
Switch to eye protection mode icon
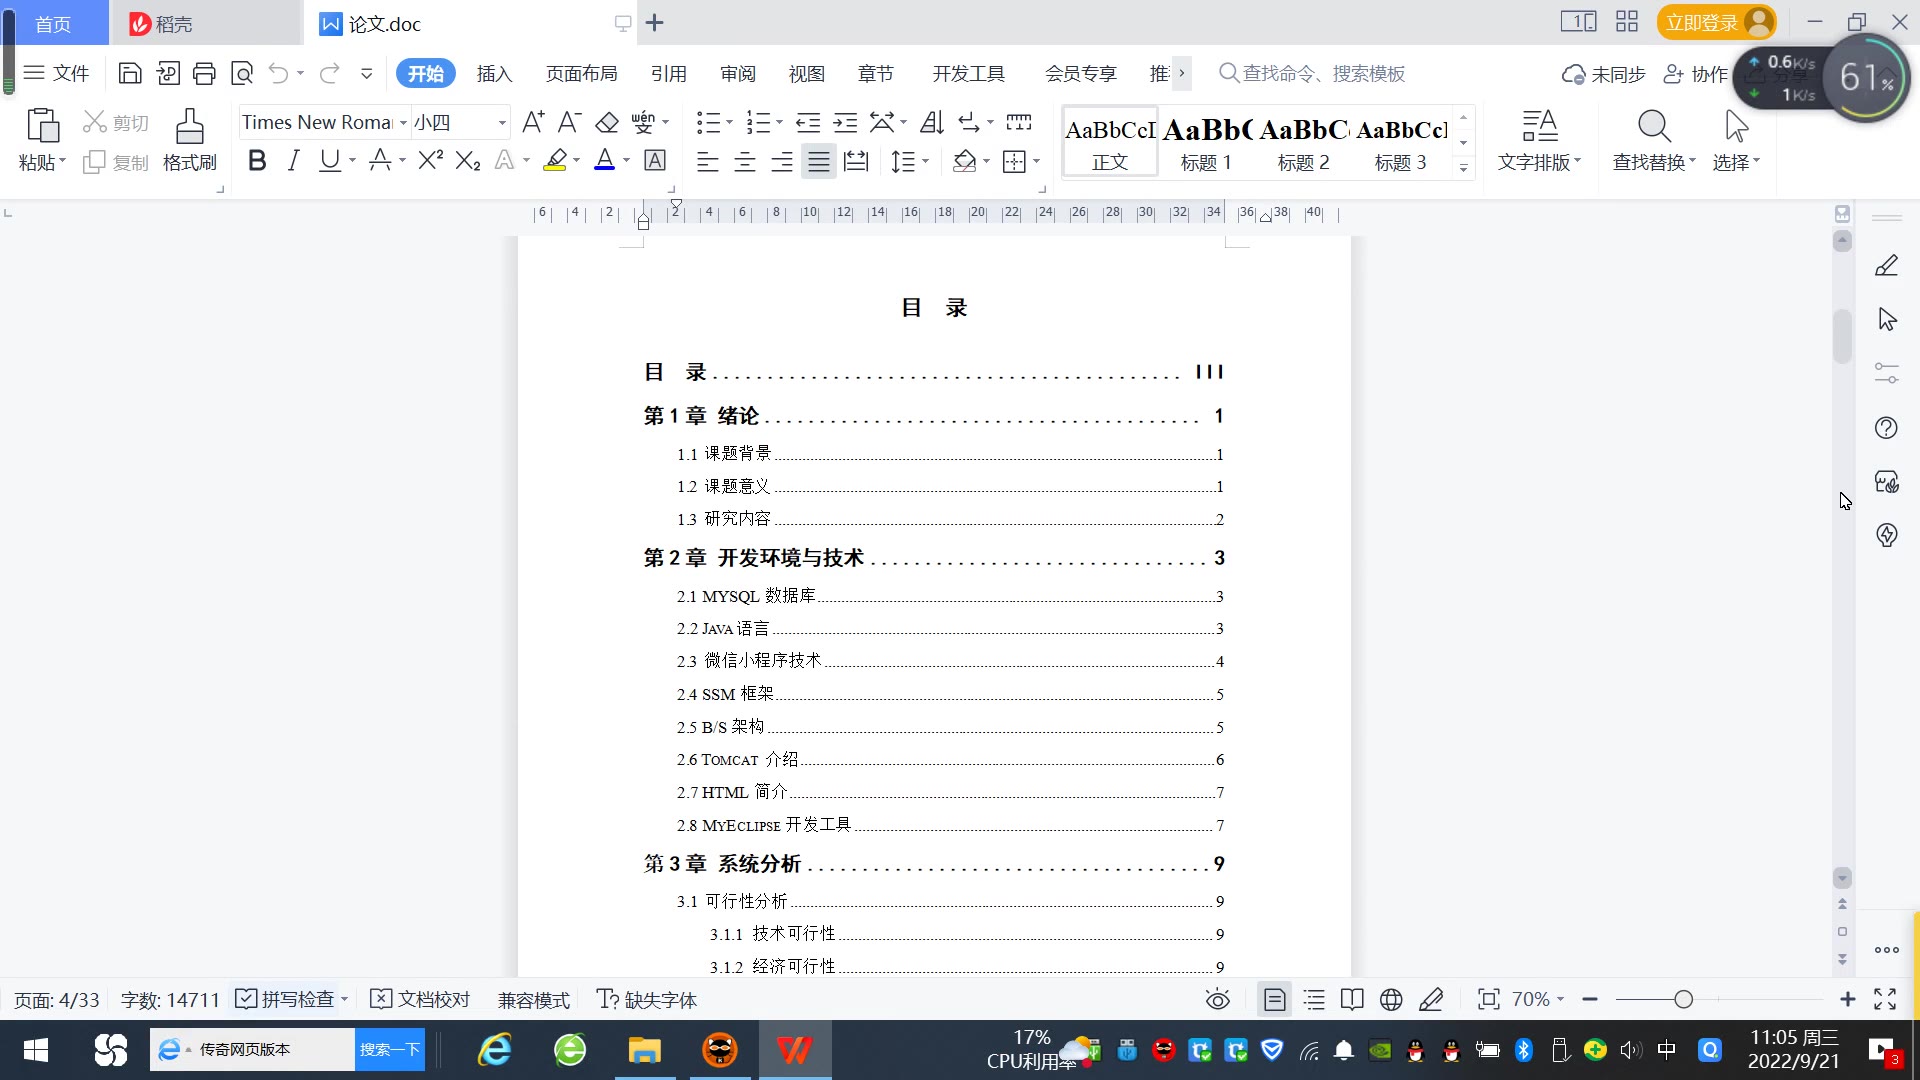click(1217, 999)
